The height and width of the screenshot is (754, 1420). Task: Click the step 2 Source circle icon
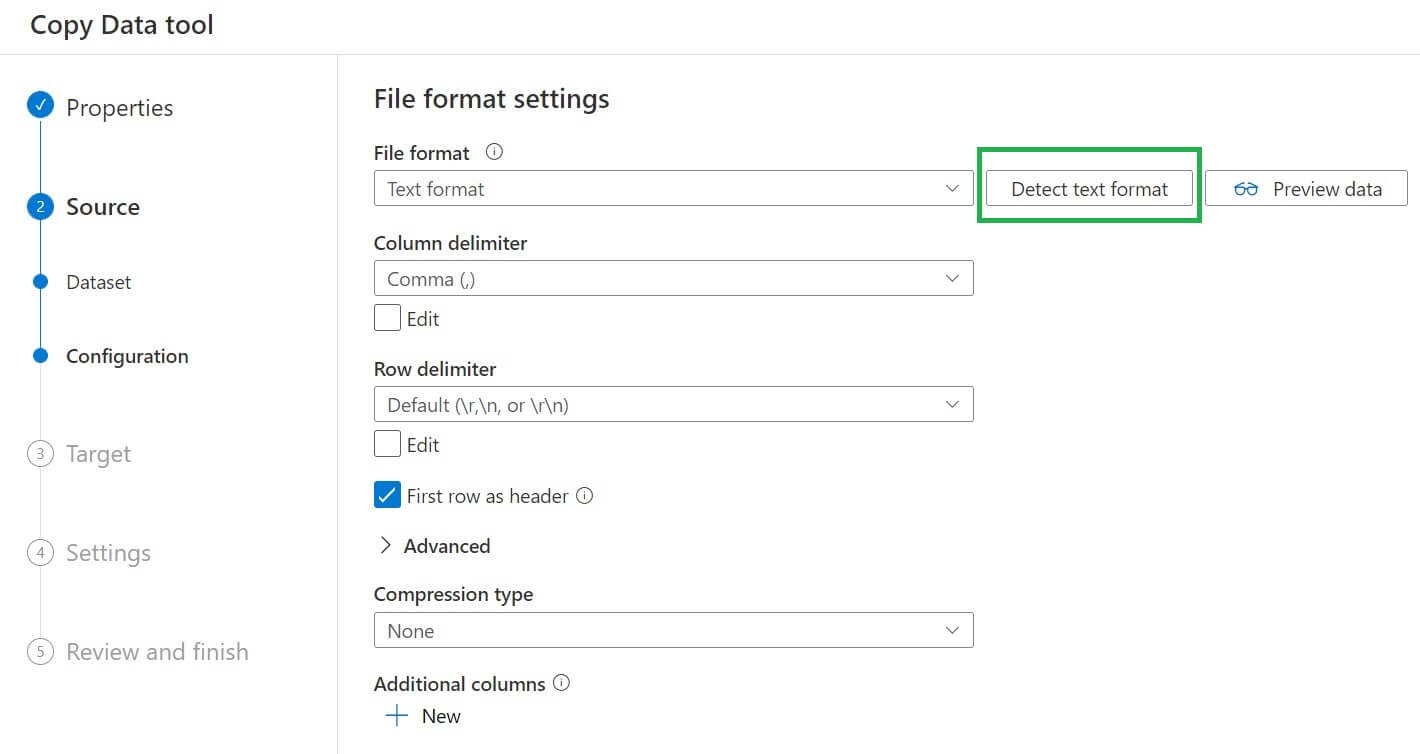(40, 207)
